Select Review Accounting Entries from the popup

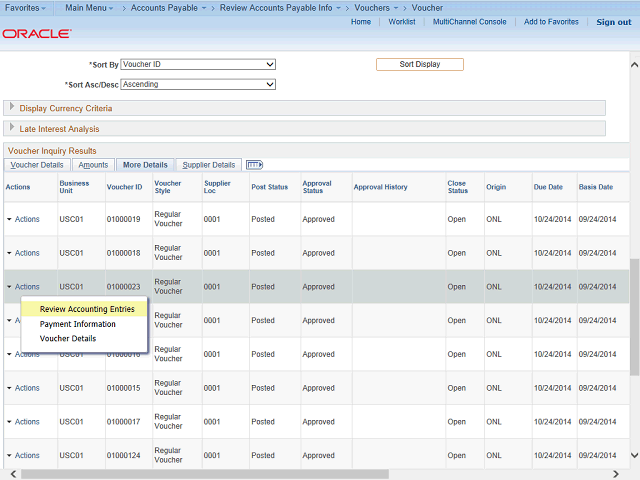pyautogui.click(x=87, y=309)
